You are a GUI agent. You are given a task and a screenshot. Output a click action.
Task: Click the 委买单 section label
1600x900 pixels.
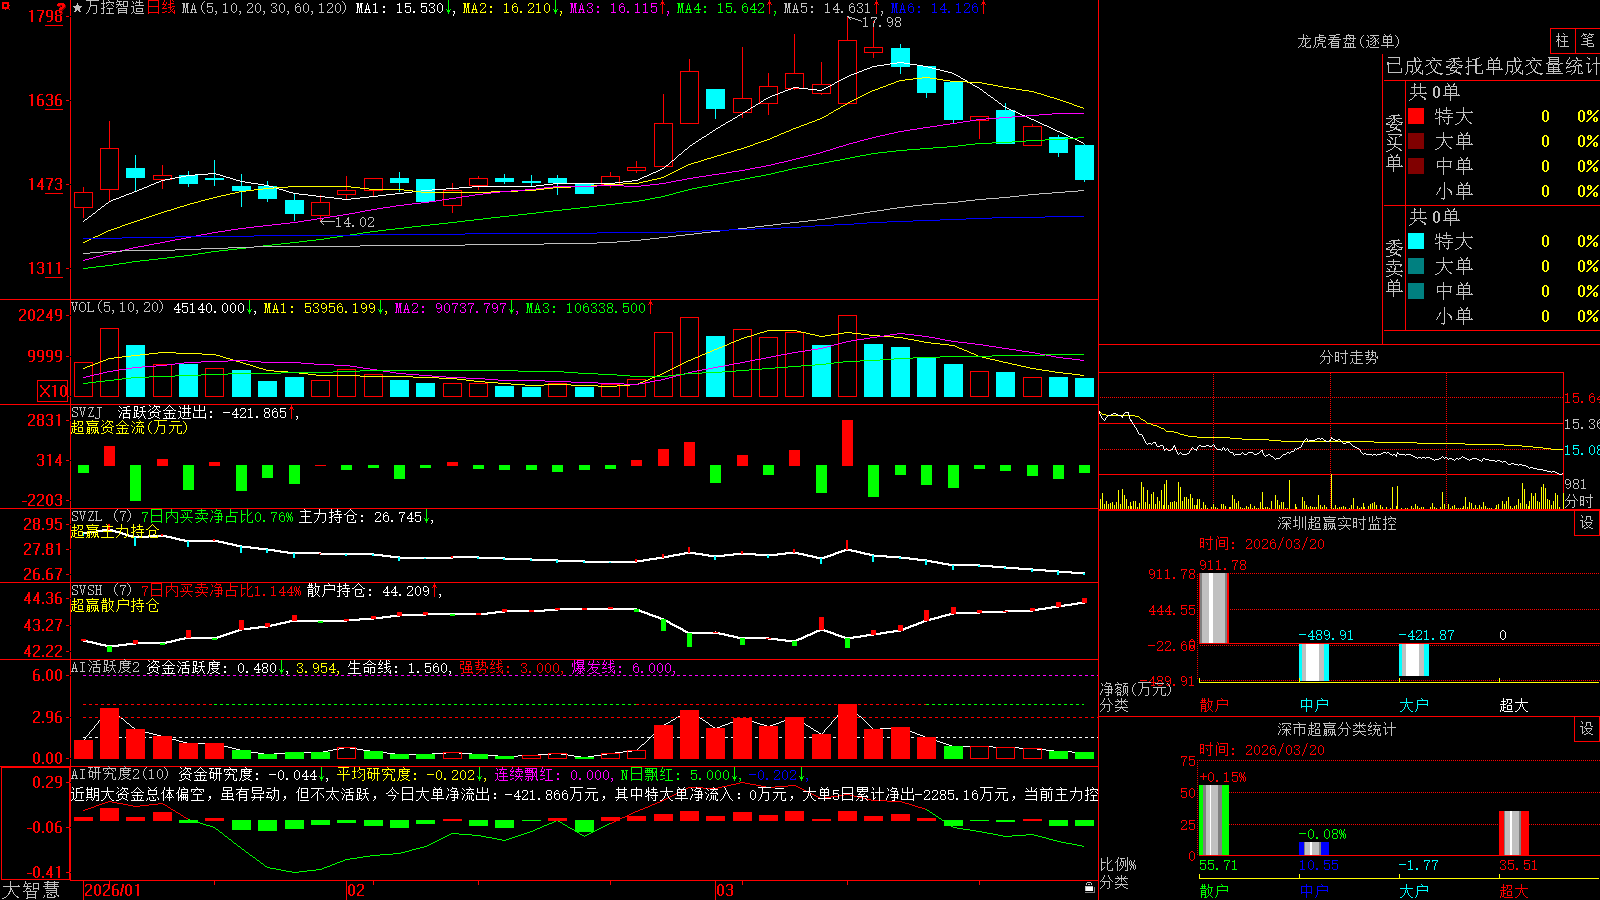pyautogui.click(x=1394, y=143)
